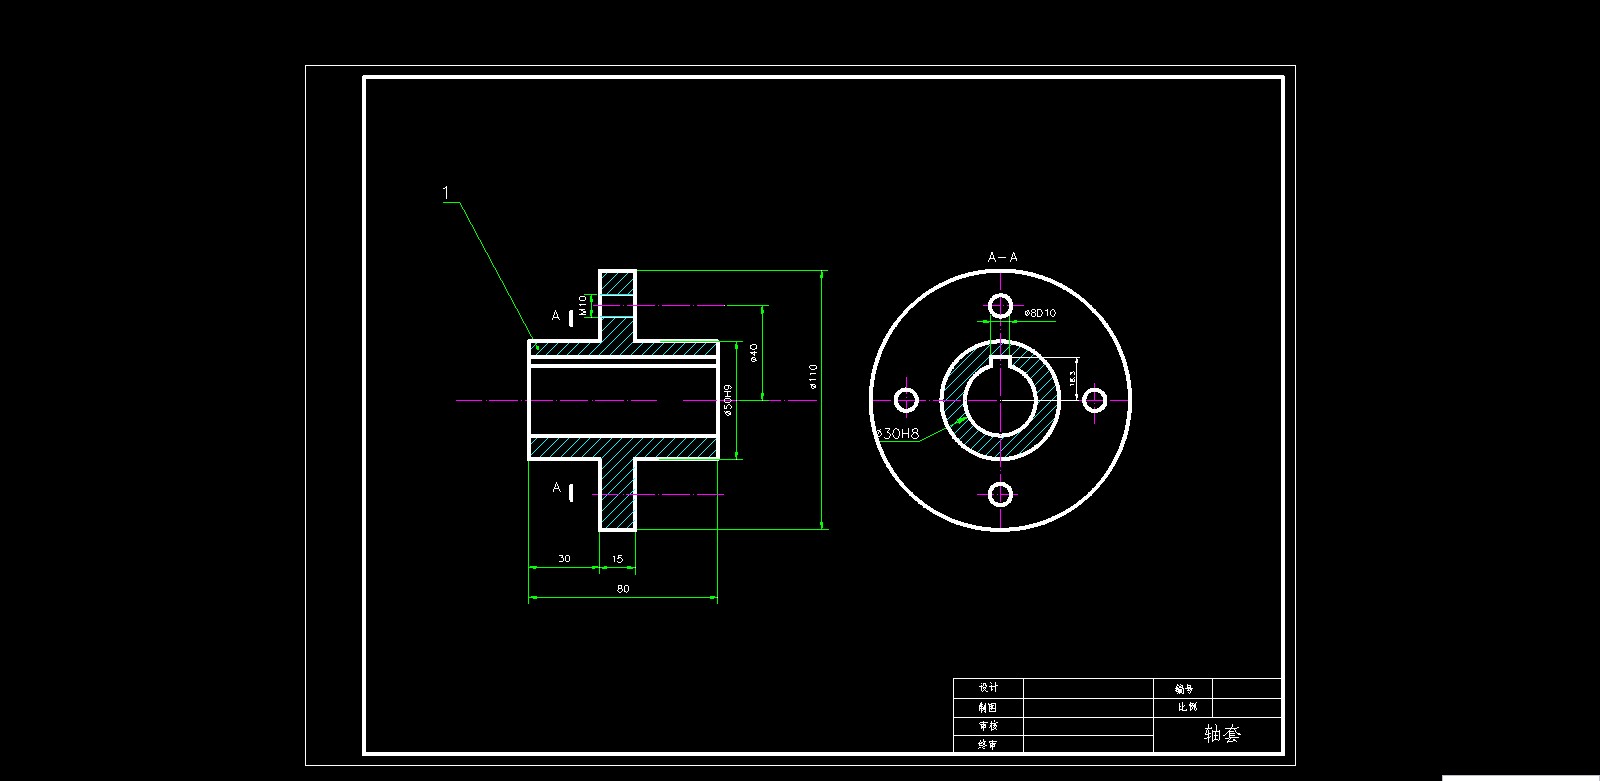Select the ø40 dimension text
This screenshot has width=1600, height=781.
pos(754,352)
